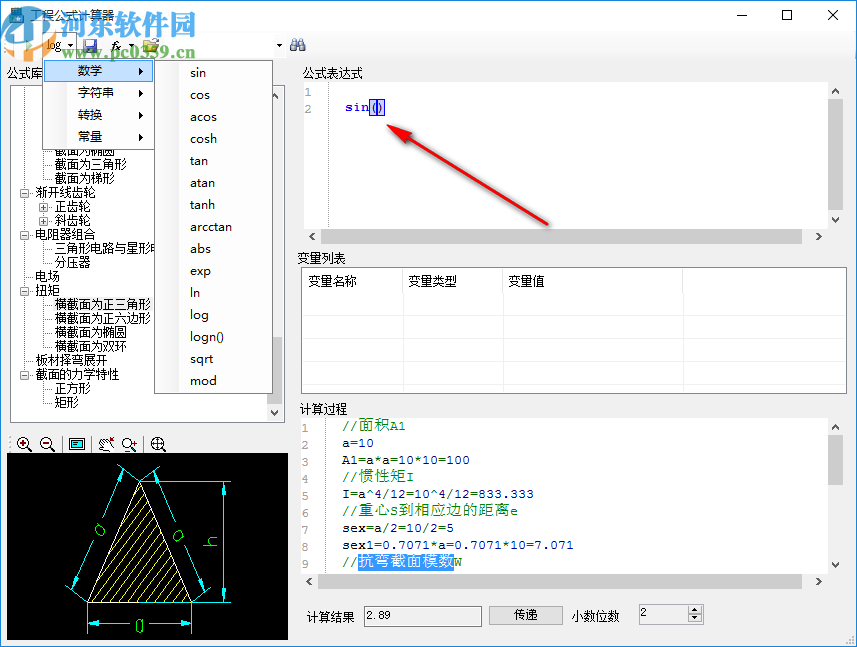Click formula tree scrollbar down arrow
The width and height of the screenshot is (857, 647).
coord(275,413)
